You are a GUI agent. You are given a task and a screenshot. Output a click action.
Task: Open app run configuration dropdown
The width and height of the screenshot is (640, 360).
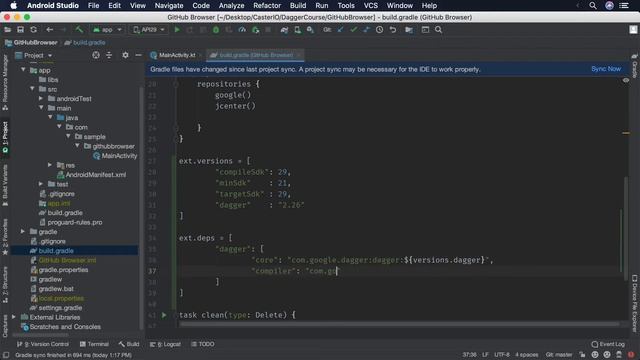tap(107, 30)
